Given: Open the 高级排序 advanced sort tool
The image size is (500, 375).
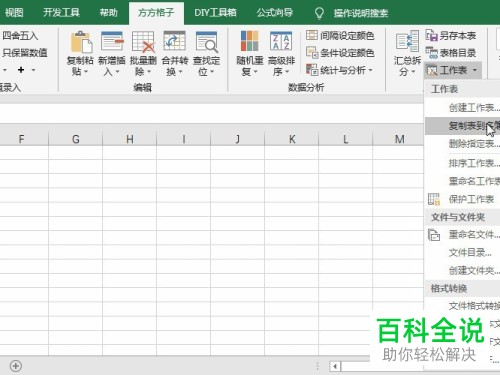Looking at the screenshot, I should pyautogui.click(x=281, y=53).
